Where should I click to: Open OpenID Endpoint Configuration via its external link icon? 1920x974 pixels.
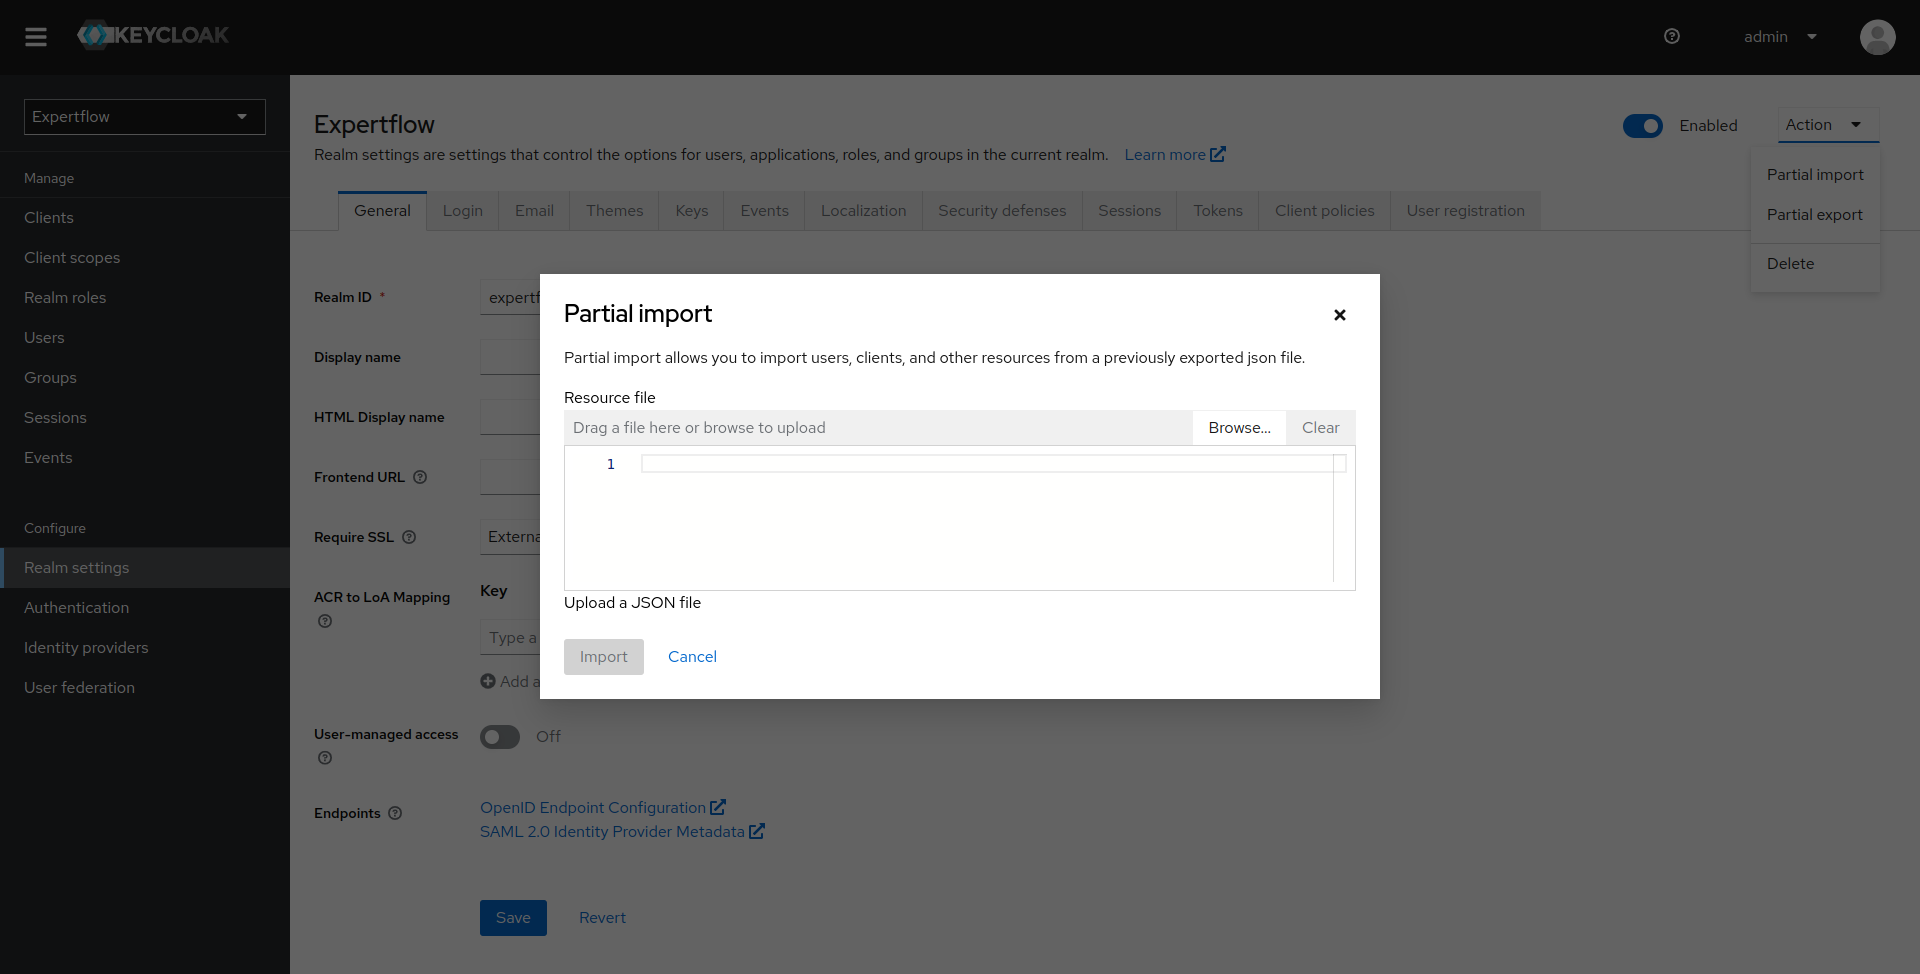[x=719, y=806]
